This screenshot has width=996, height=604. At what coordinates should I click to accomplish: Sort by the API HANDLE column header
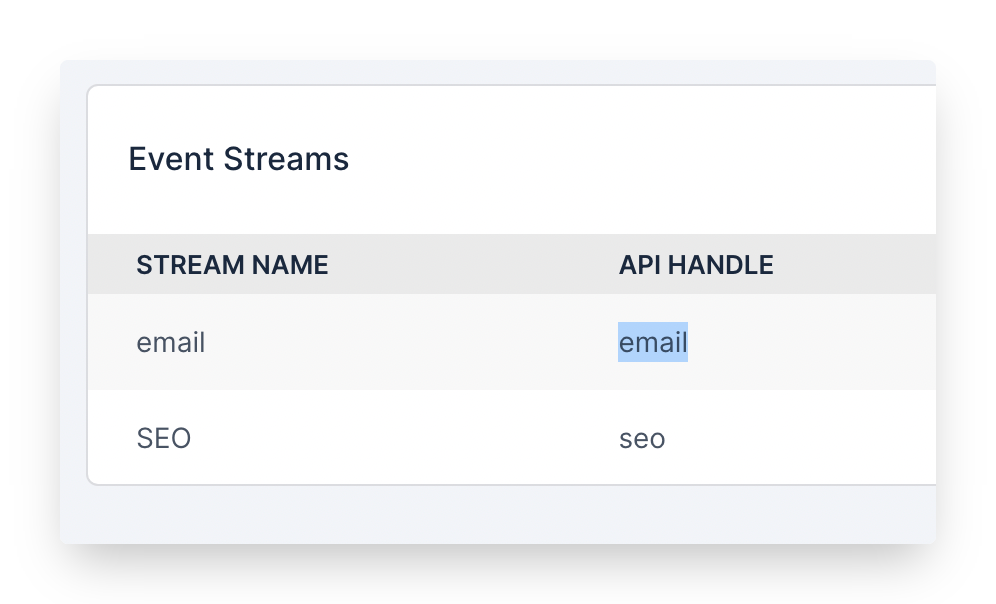tap(696, 265)
